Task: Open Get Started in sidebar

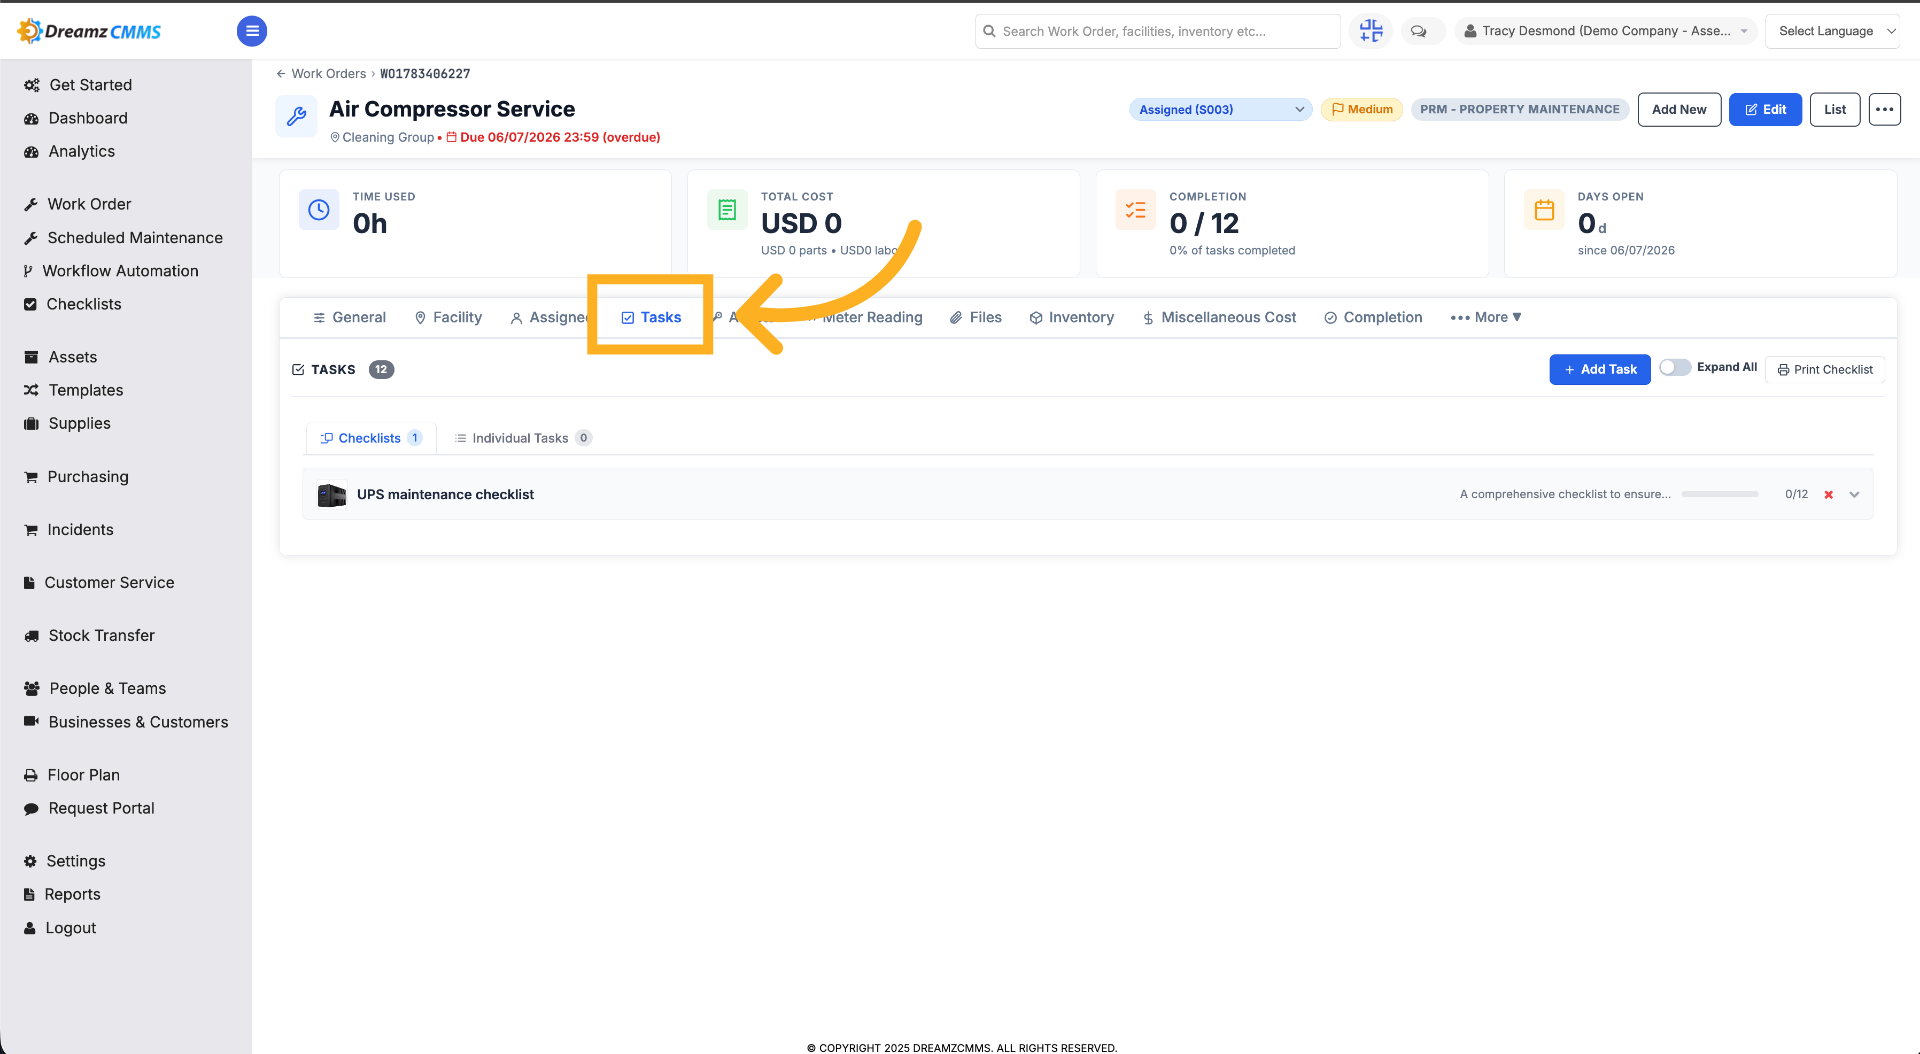Action: (x=90, y=85)
